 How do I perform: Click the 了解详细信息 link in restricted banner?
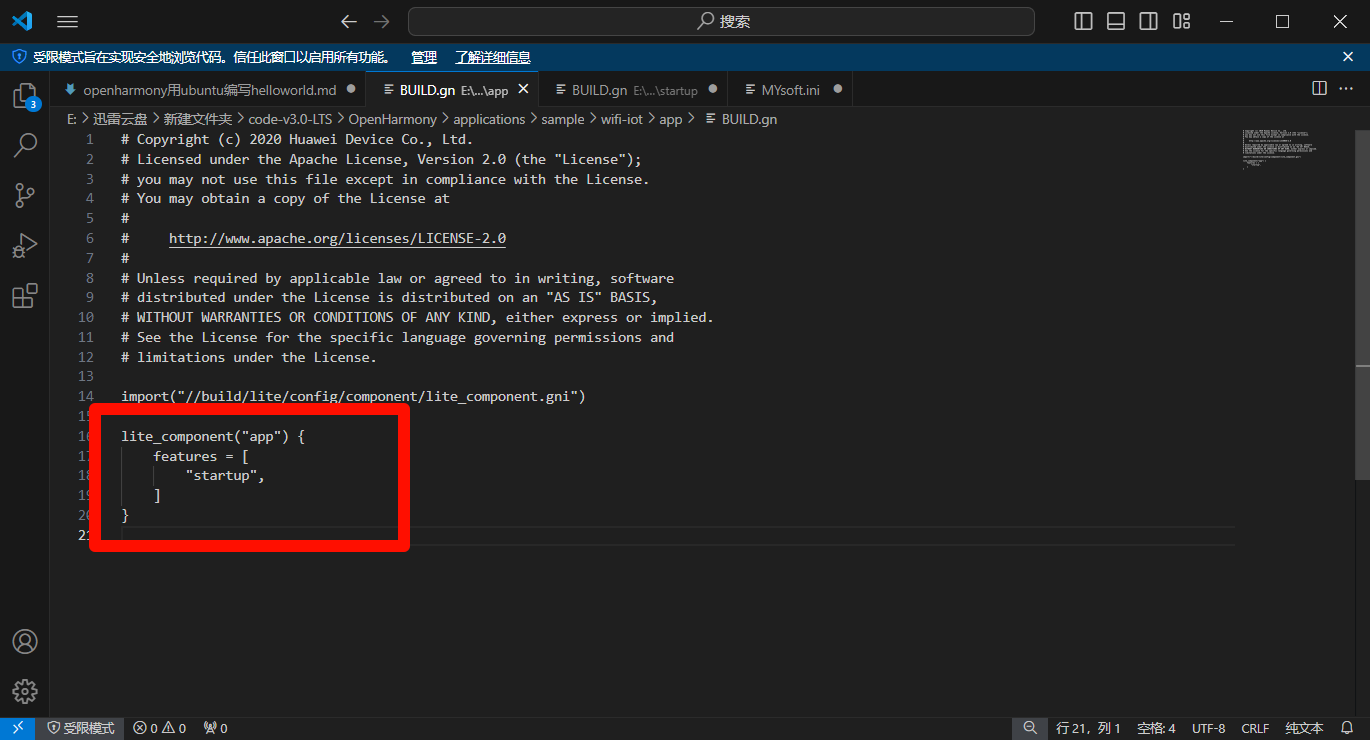tap(492, 57)
